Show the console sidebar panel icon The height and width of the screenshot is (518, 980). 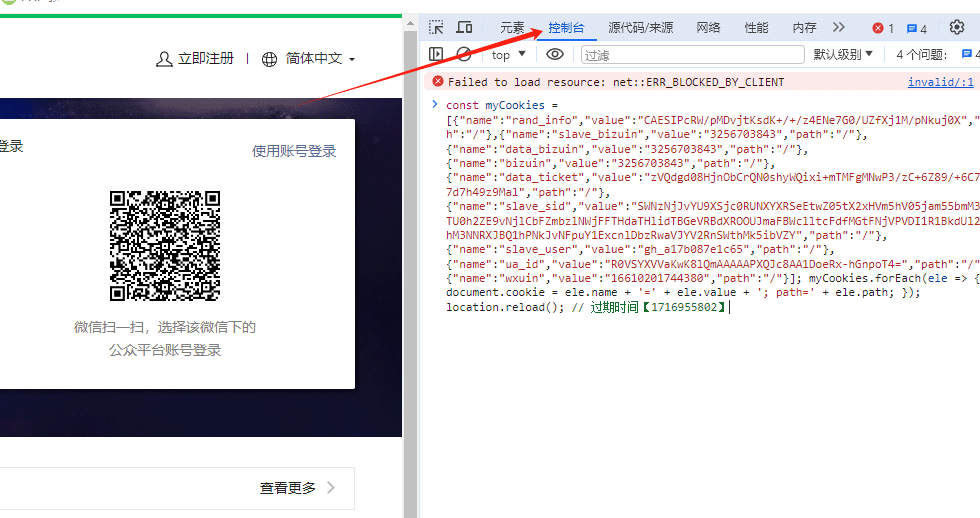pyautogui.click(x=436, y=54)
